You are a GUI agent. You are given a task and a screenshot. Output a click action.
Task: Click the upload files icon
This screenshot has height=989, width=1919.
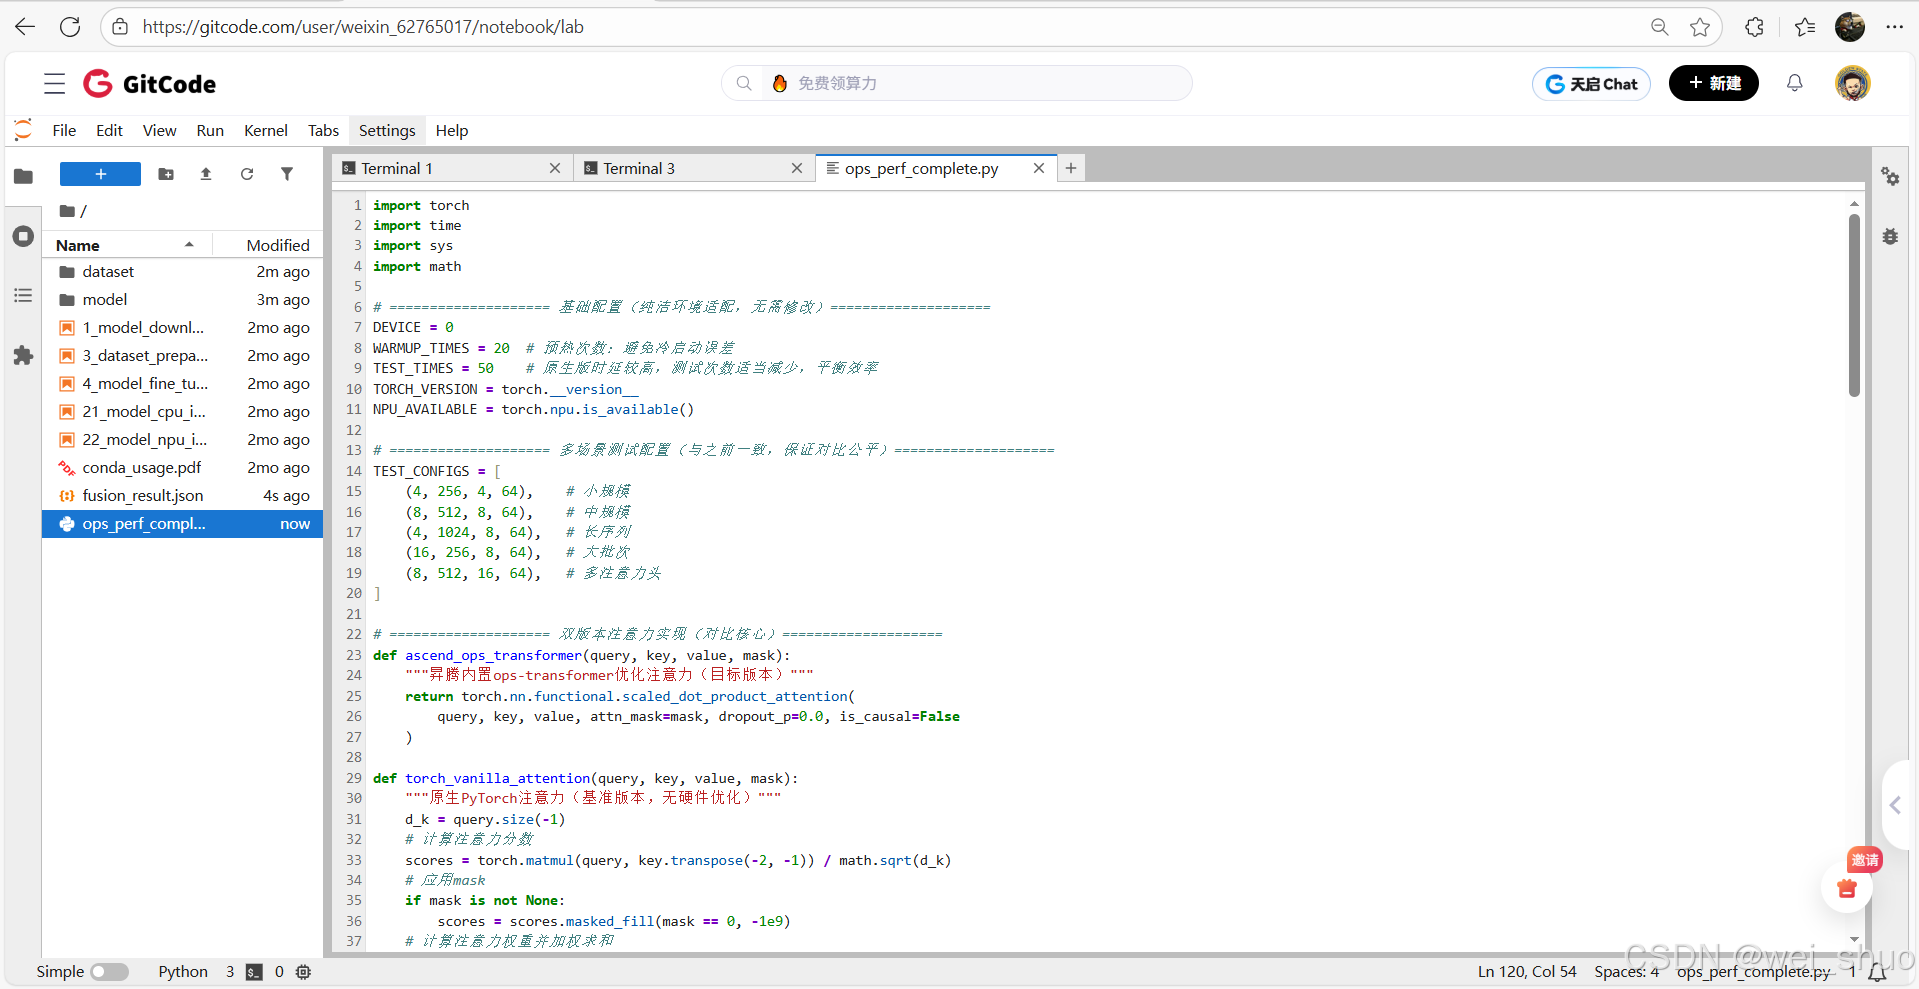[x=206, y=174]
